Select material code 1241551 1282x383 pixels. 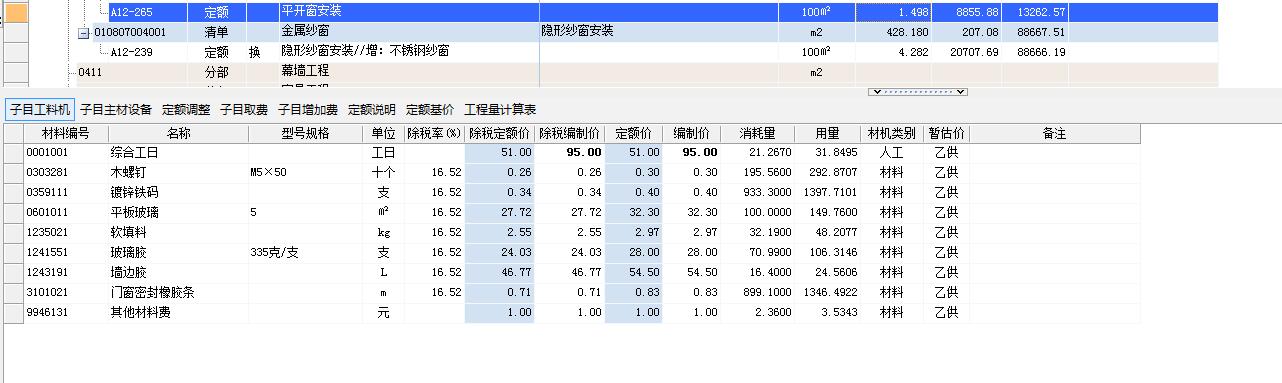pyautogui.click(x=65, y=252)
